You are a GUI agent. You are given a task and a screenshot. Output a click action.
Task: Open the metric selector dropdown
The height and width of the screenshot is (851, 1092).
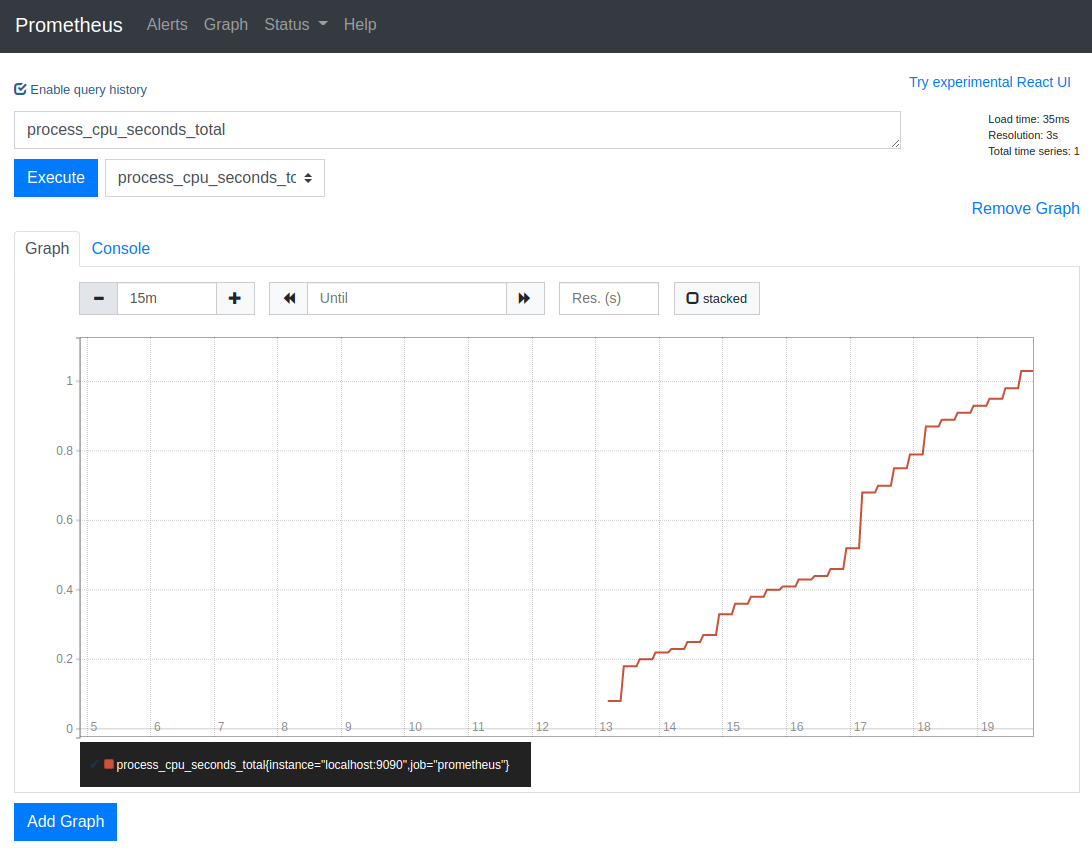point(214,178)
